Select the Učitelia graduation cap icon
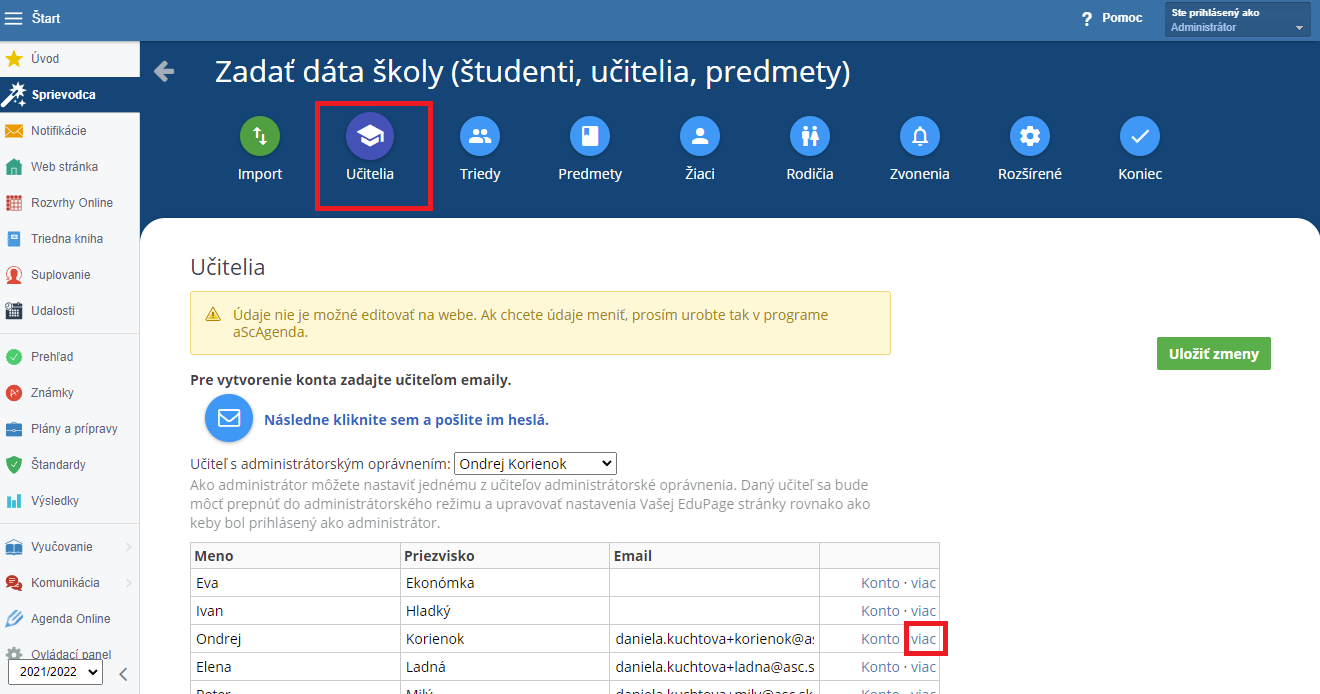 point(370,136)
